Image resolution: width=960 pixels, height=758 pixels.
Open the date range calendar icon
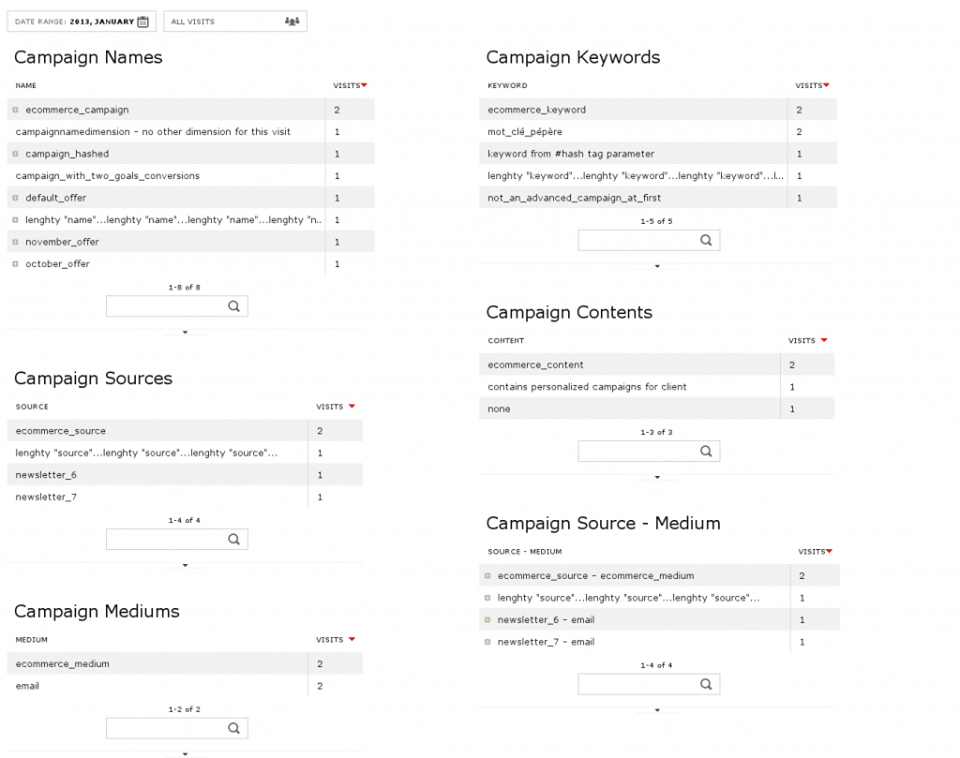(x=143, y=21)
